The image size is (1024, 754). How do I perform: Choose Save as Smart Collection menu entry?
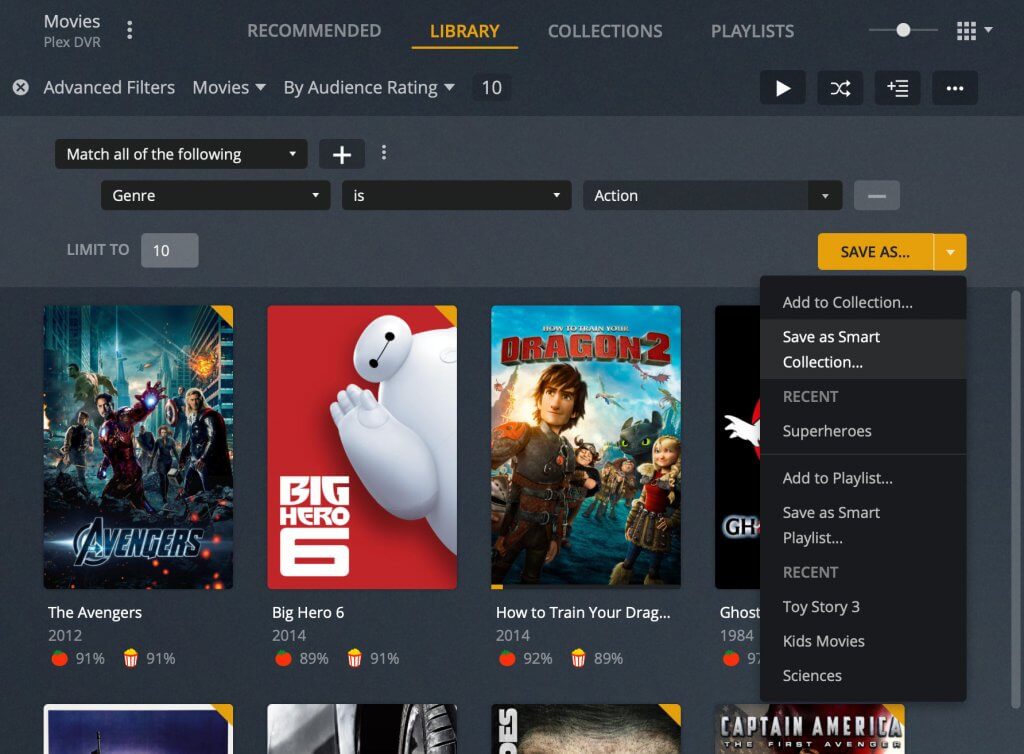831,349
